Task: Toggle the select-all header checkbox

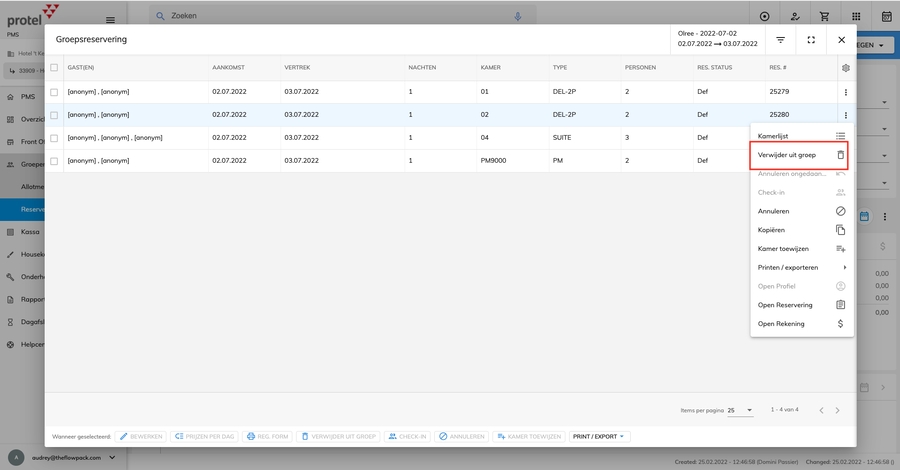Action: (54, 68)
